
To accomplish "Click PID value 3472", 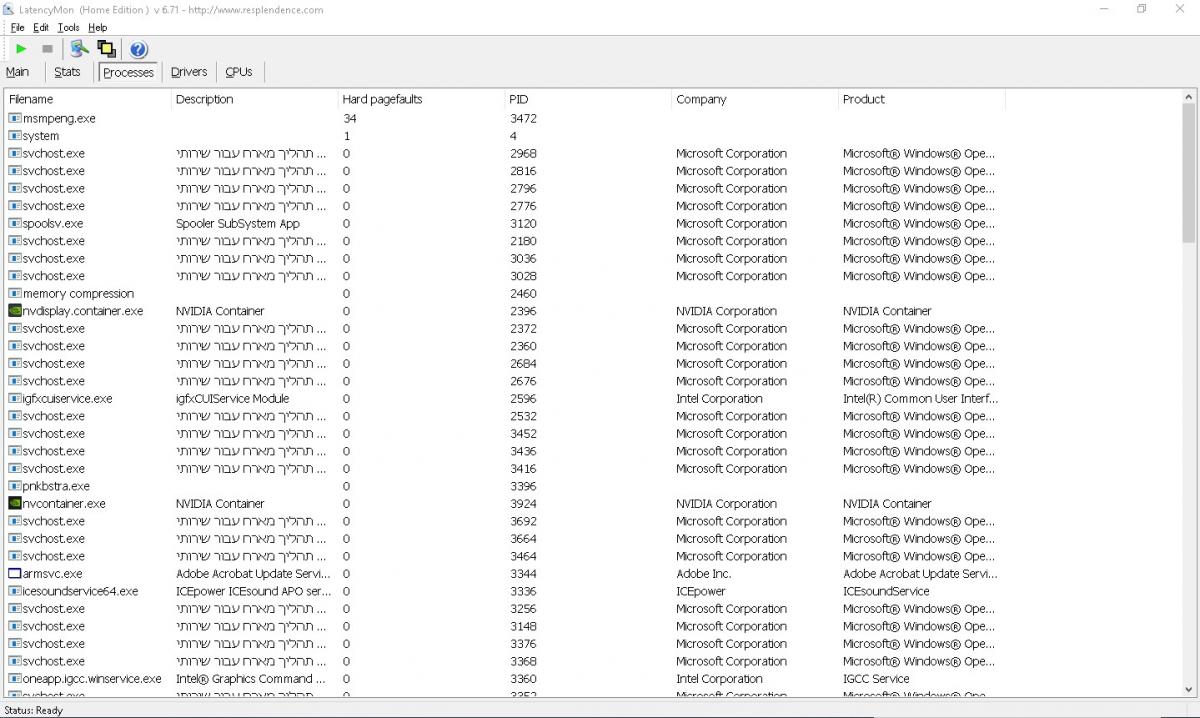I will (523, 118).
